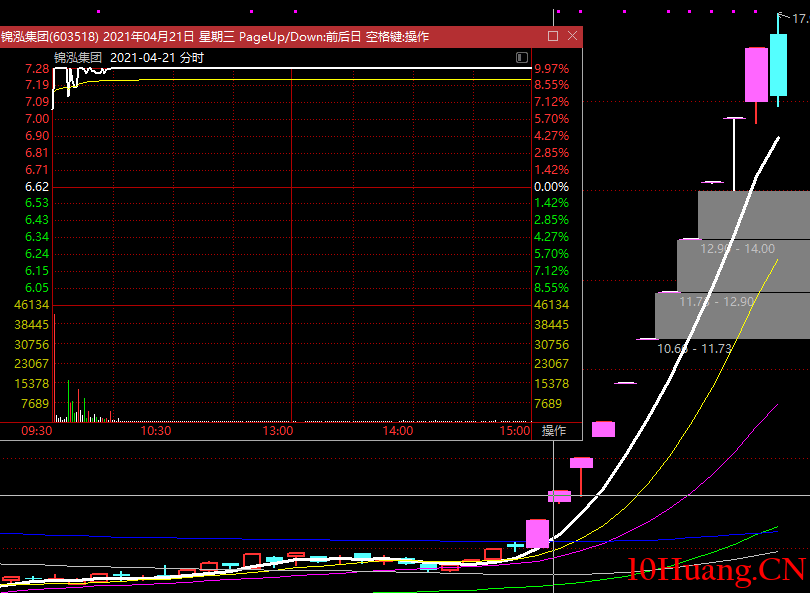Screen dimensions: 810x593
Task: Click the flag marker at the chart's peak
Action: coord(783,16)
